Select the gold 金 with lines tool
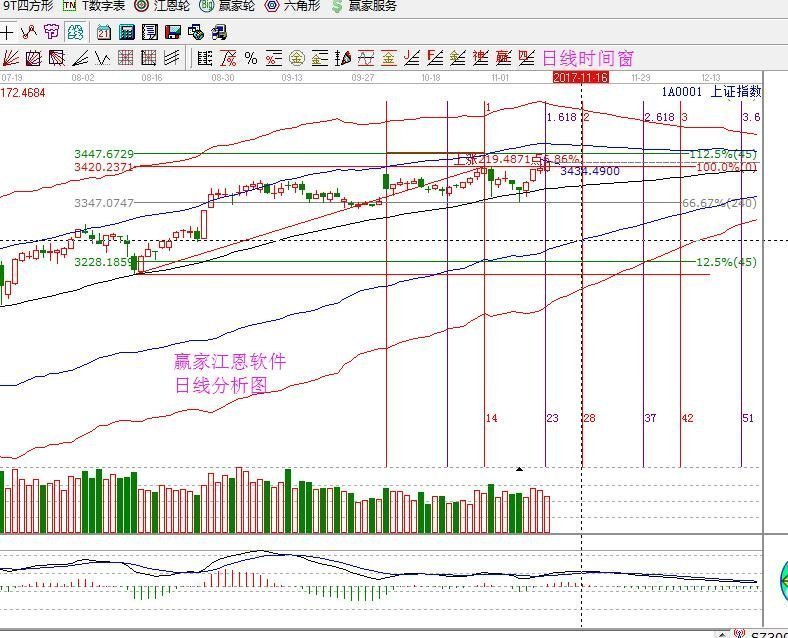The width and height of the screenshot is (788, 638). 320,58
